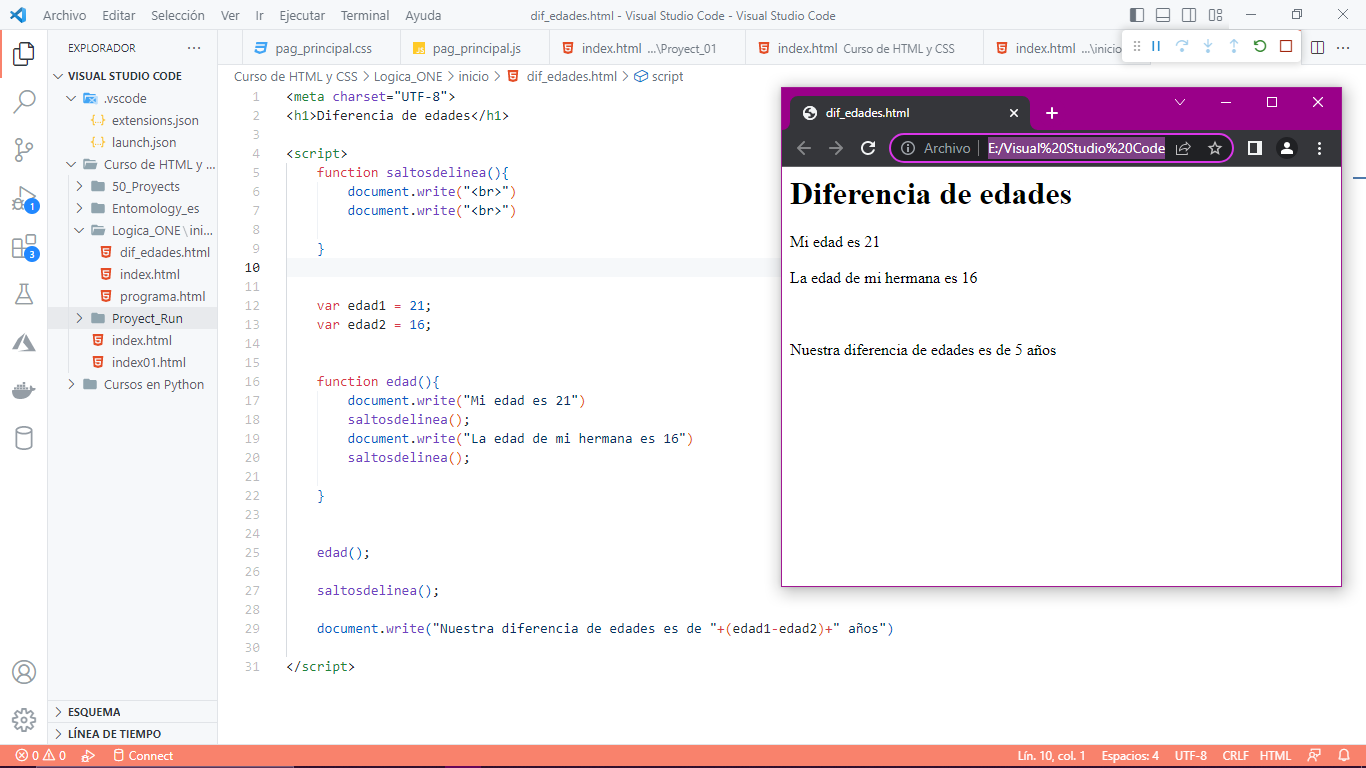Bookmark this page with the star icon
The height and width of the screenshot is (768, 1366).
point(1215,148)
